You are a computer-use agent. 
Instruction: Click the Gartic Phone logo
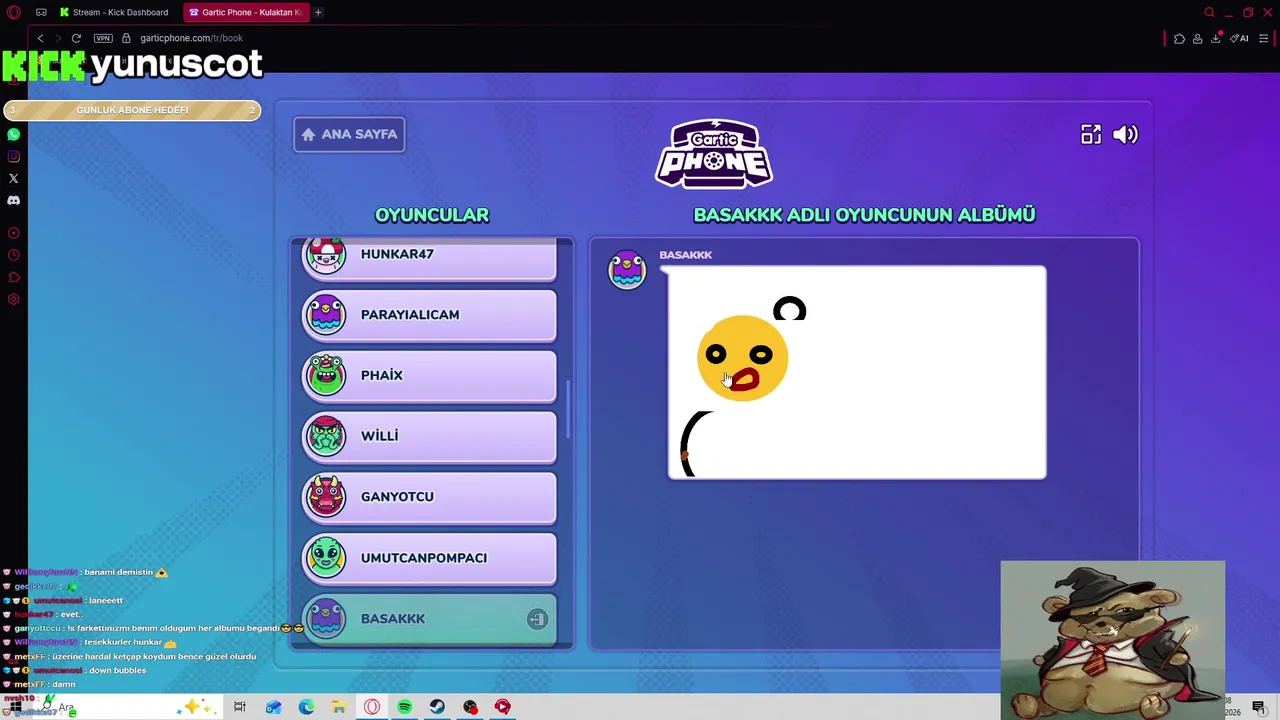point(714,153)
